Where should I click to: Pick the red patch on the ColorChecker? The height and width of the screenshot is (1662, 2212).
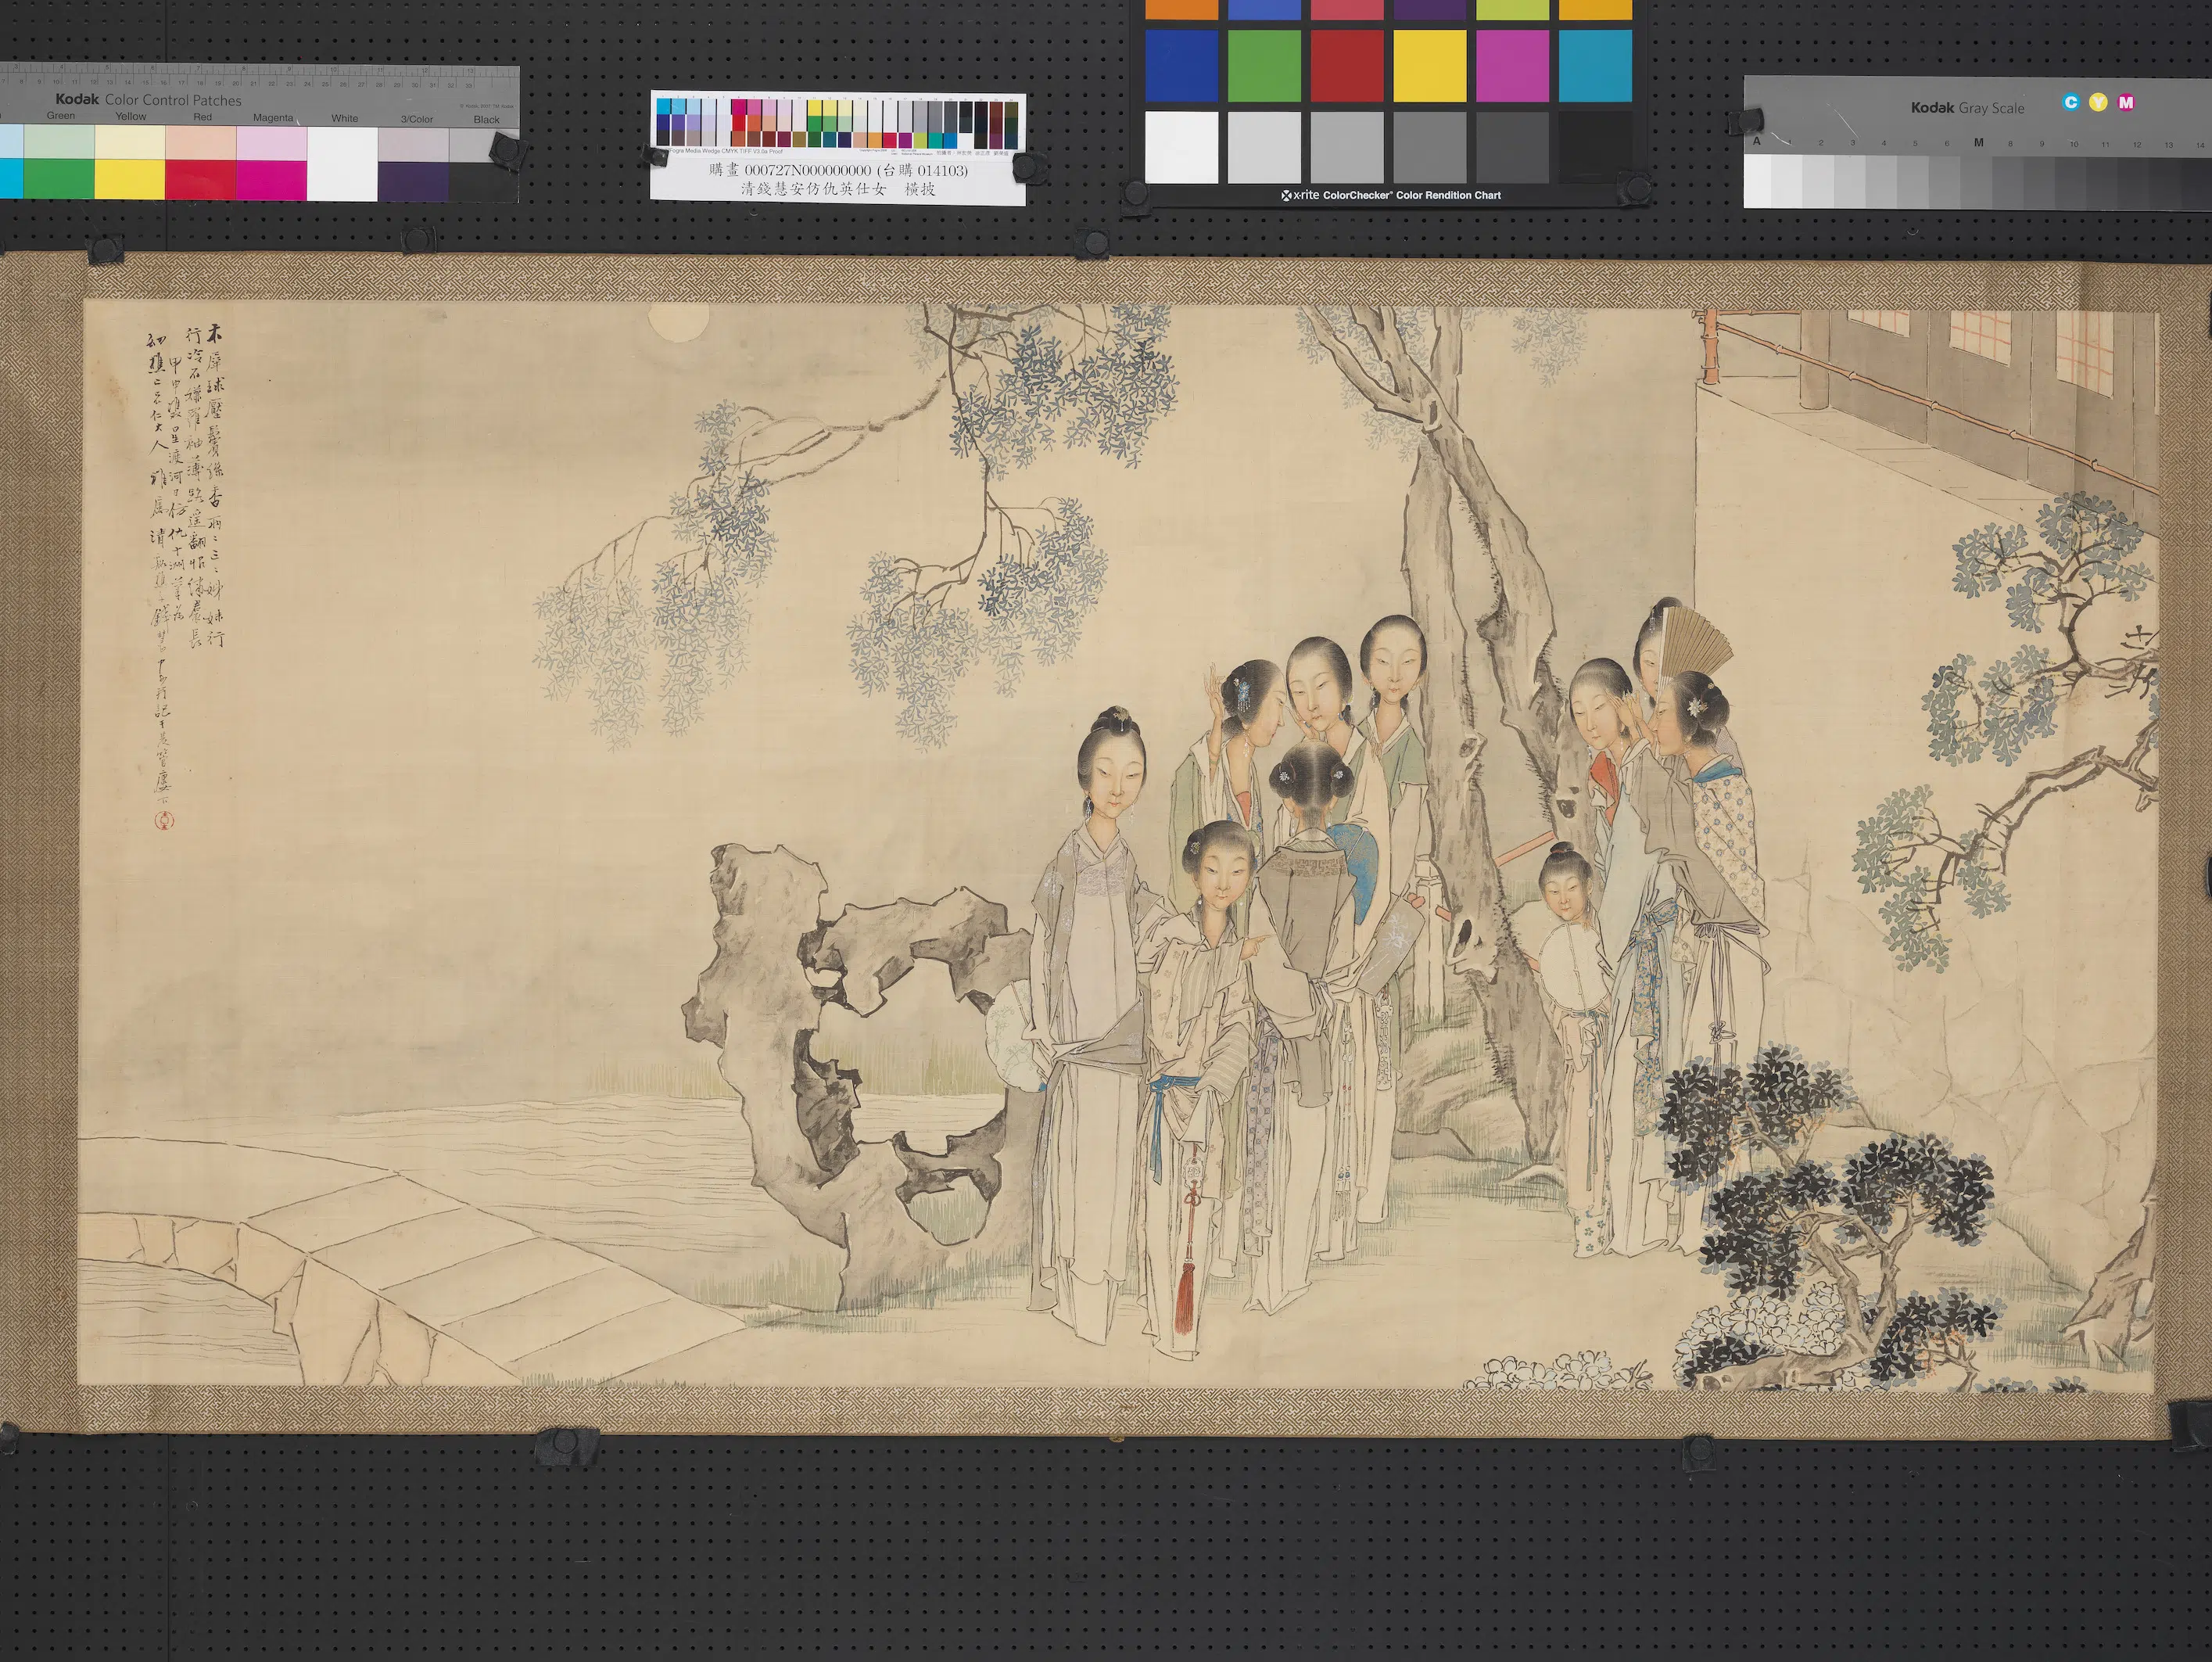coord(1347,65)
